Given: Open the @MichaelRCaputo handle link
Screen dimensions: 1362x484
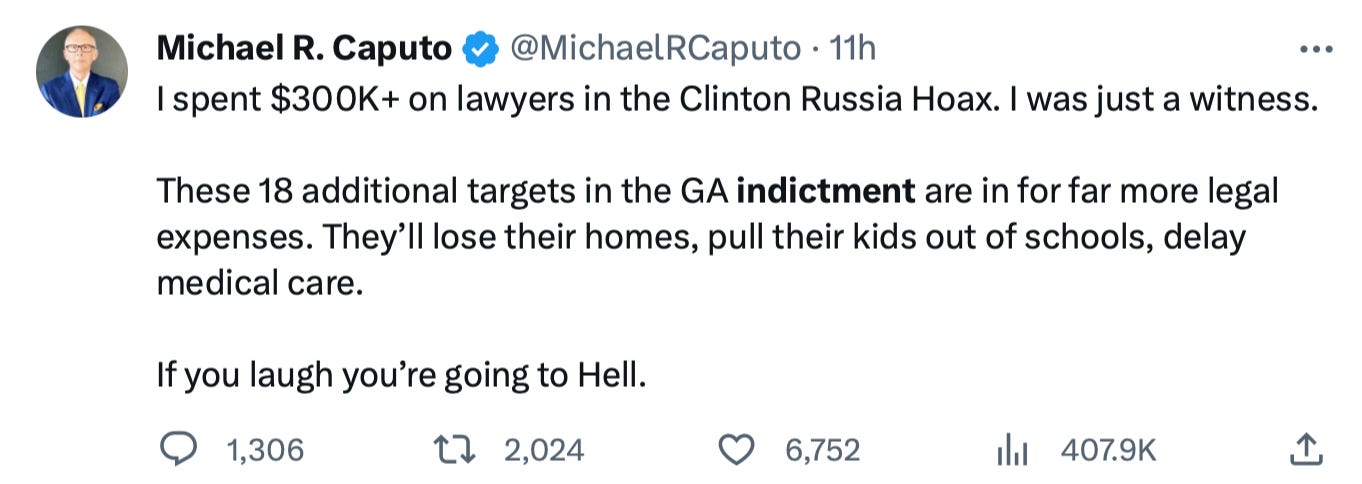Looking at the screenshot, I should [x=656, y=47].
